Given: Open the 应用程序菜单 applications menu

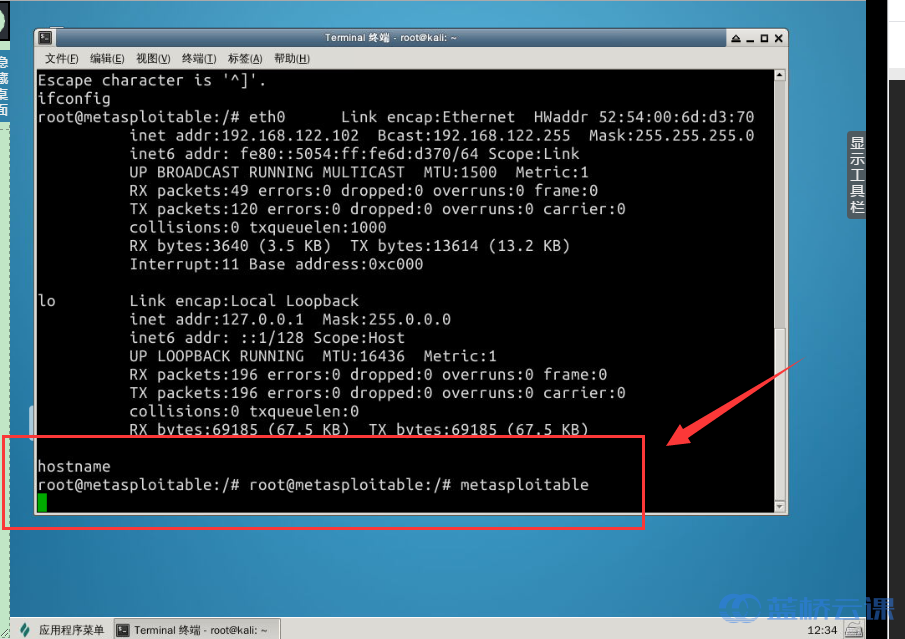Looking at the screenshot, I should (x=62, y=630).
